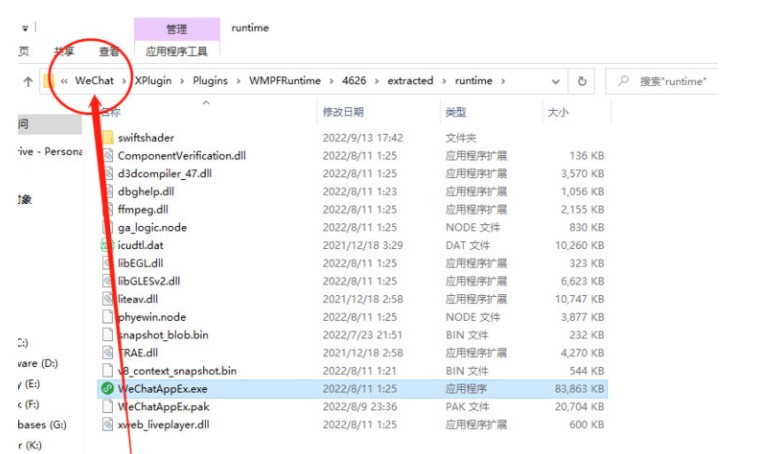Select xweb_liveplayer.dll file name
Screen dimensions: 765x454
pos(163,425)
